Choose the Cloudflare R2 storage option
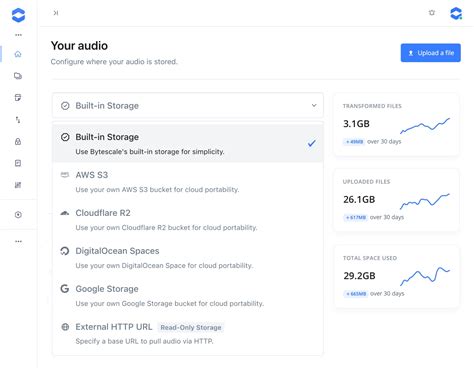The width and height of the screenshot is (474, 368). pos(188,220)
